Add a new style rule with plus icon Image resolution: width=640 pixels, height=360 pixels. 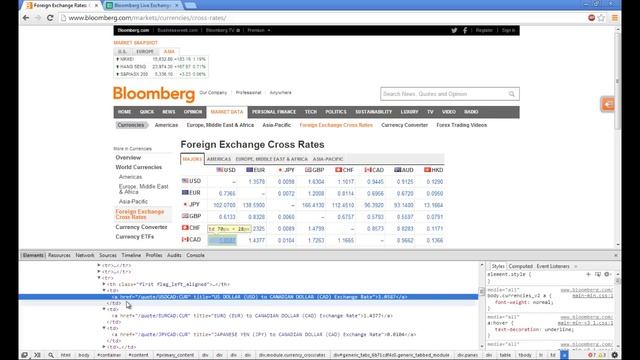[x=589, y=274]
